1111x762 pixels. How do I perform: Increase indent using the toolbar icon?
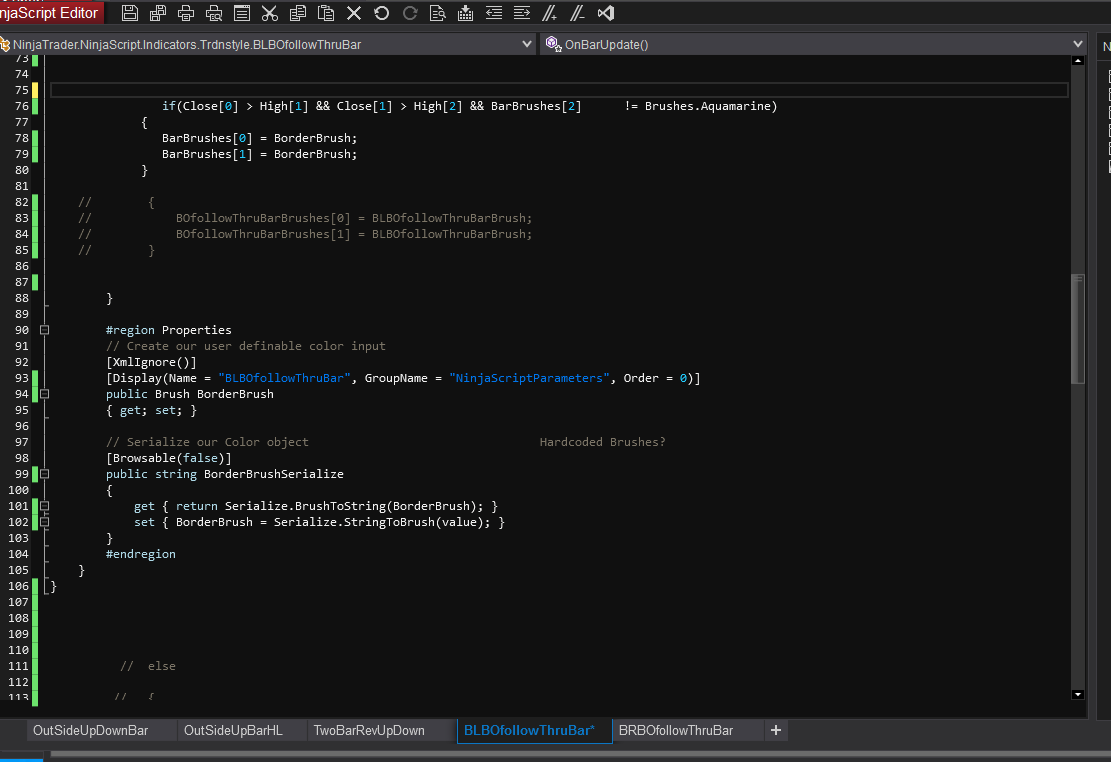(x=521, y=13)
